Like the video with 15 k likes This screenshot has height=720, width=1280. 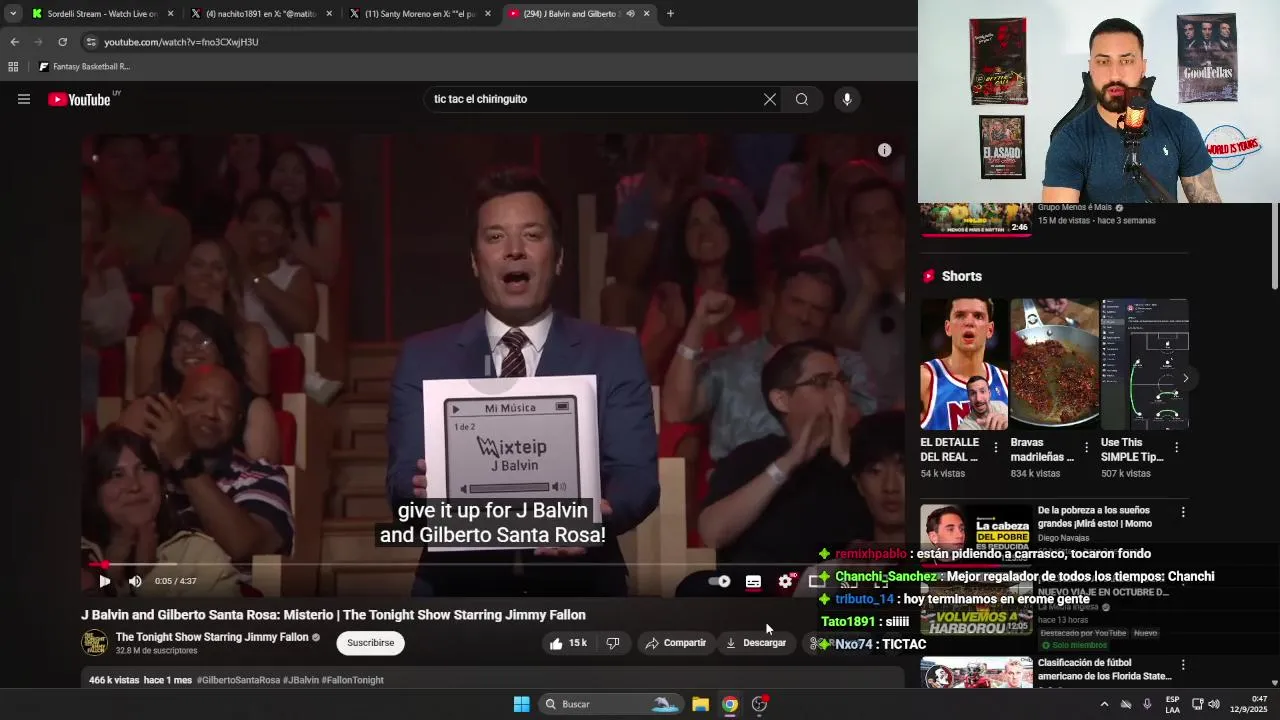568,643
